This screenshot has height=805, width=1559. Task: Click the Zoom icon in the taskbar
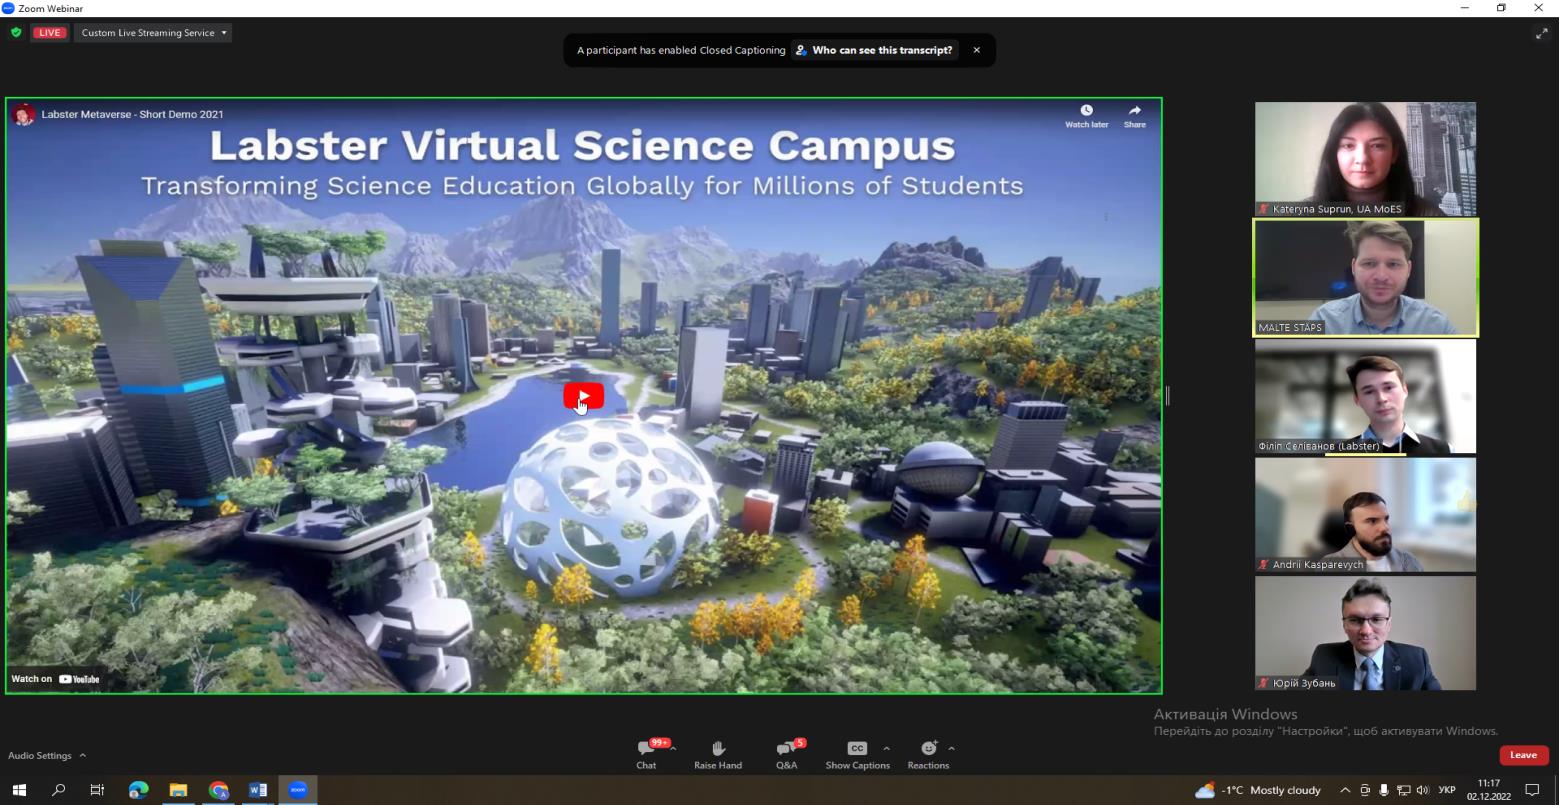tap(298, 790)
